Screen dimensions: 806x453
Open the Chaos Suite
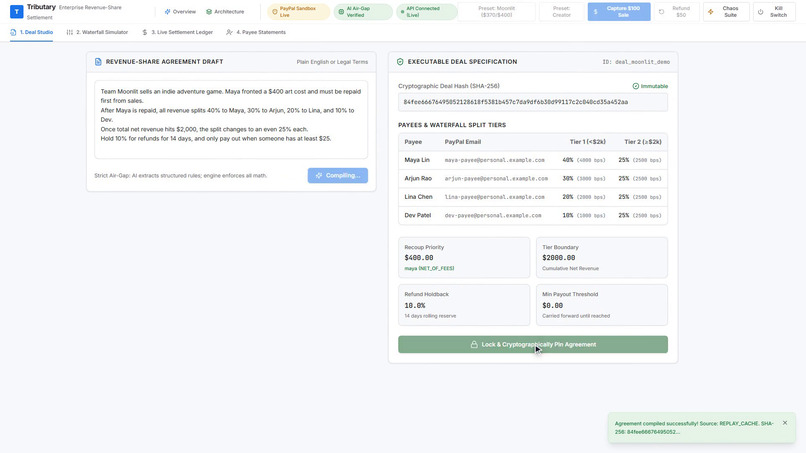726,12
